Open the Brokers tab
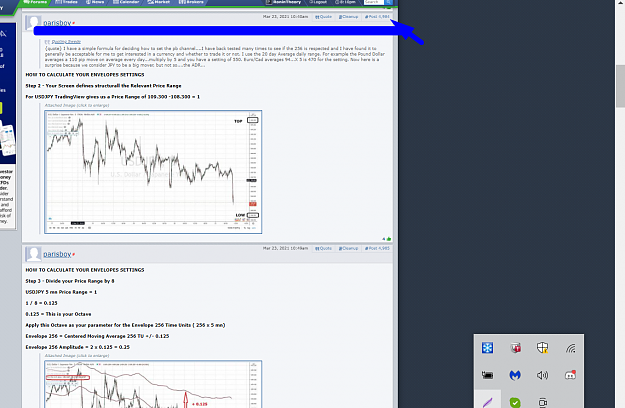This screenshot has width=625, height=408. [191, 2]
